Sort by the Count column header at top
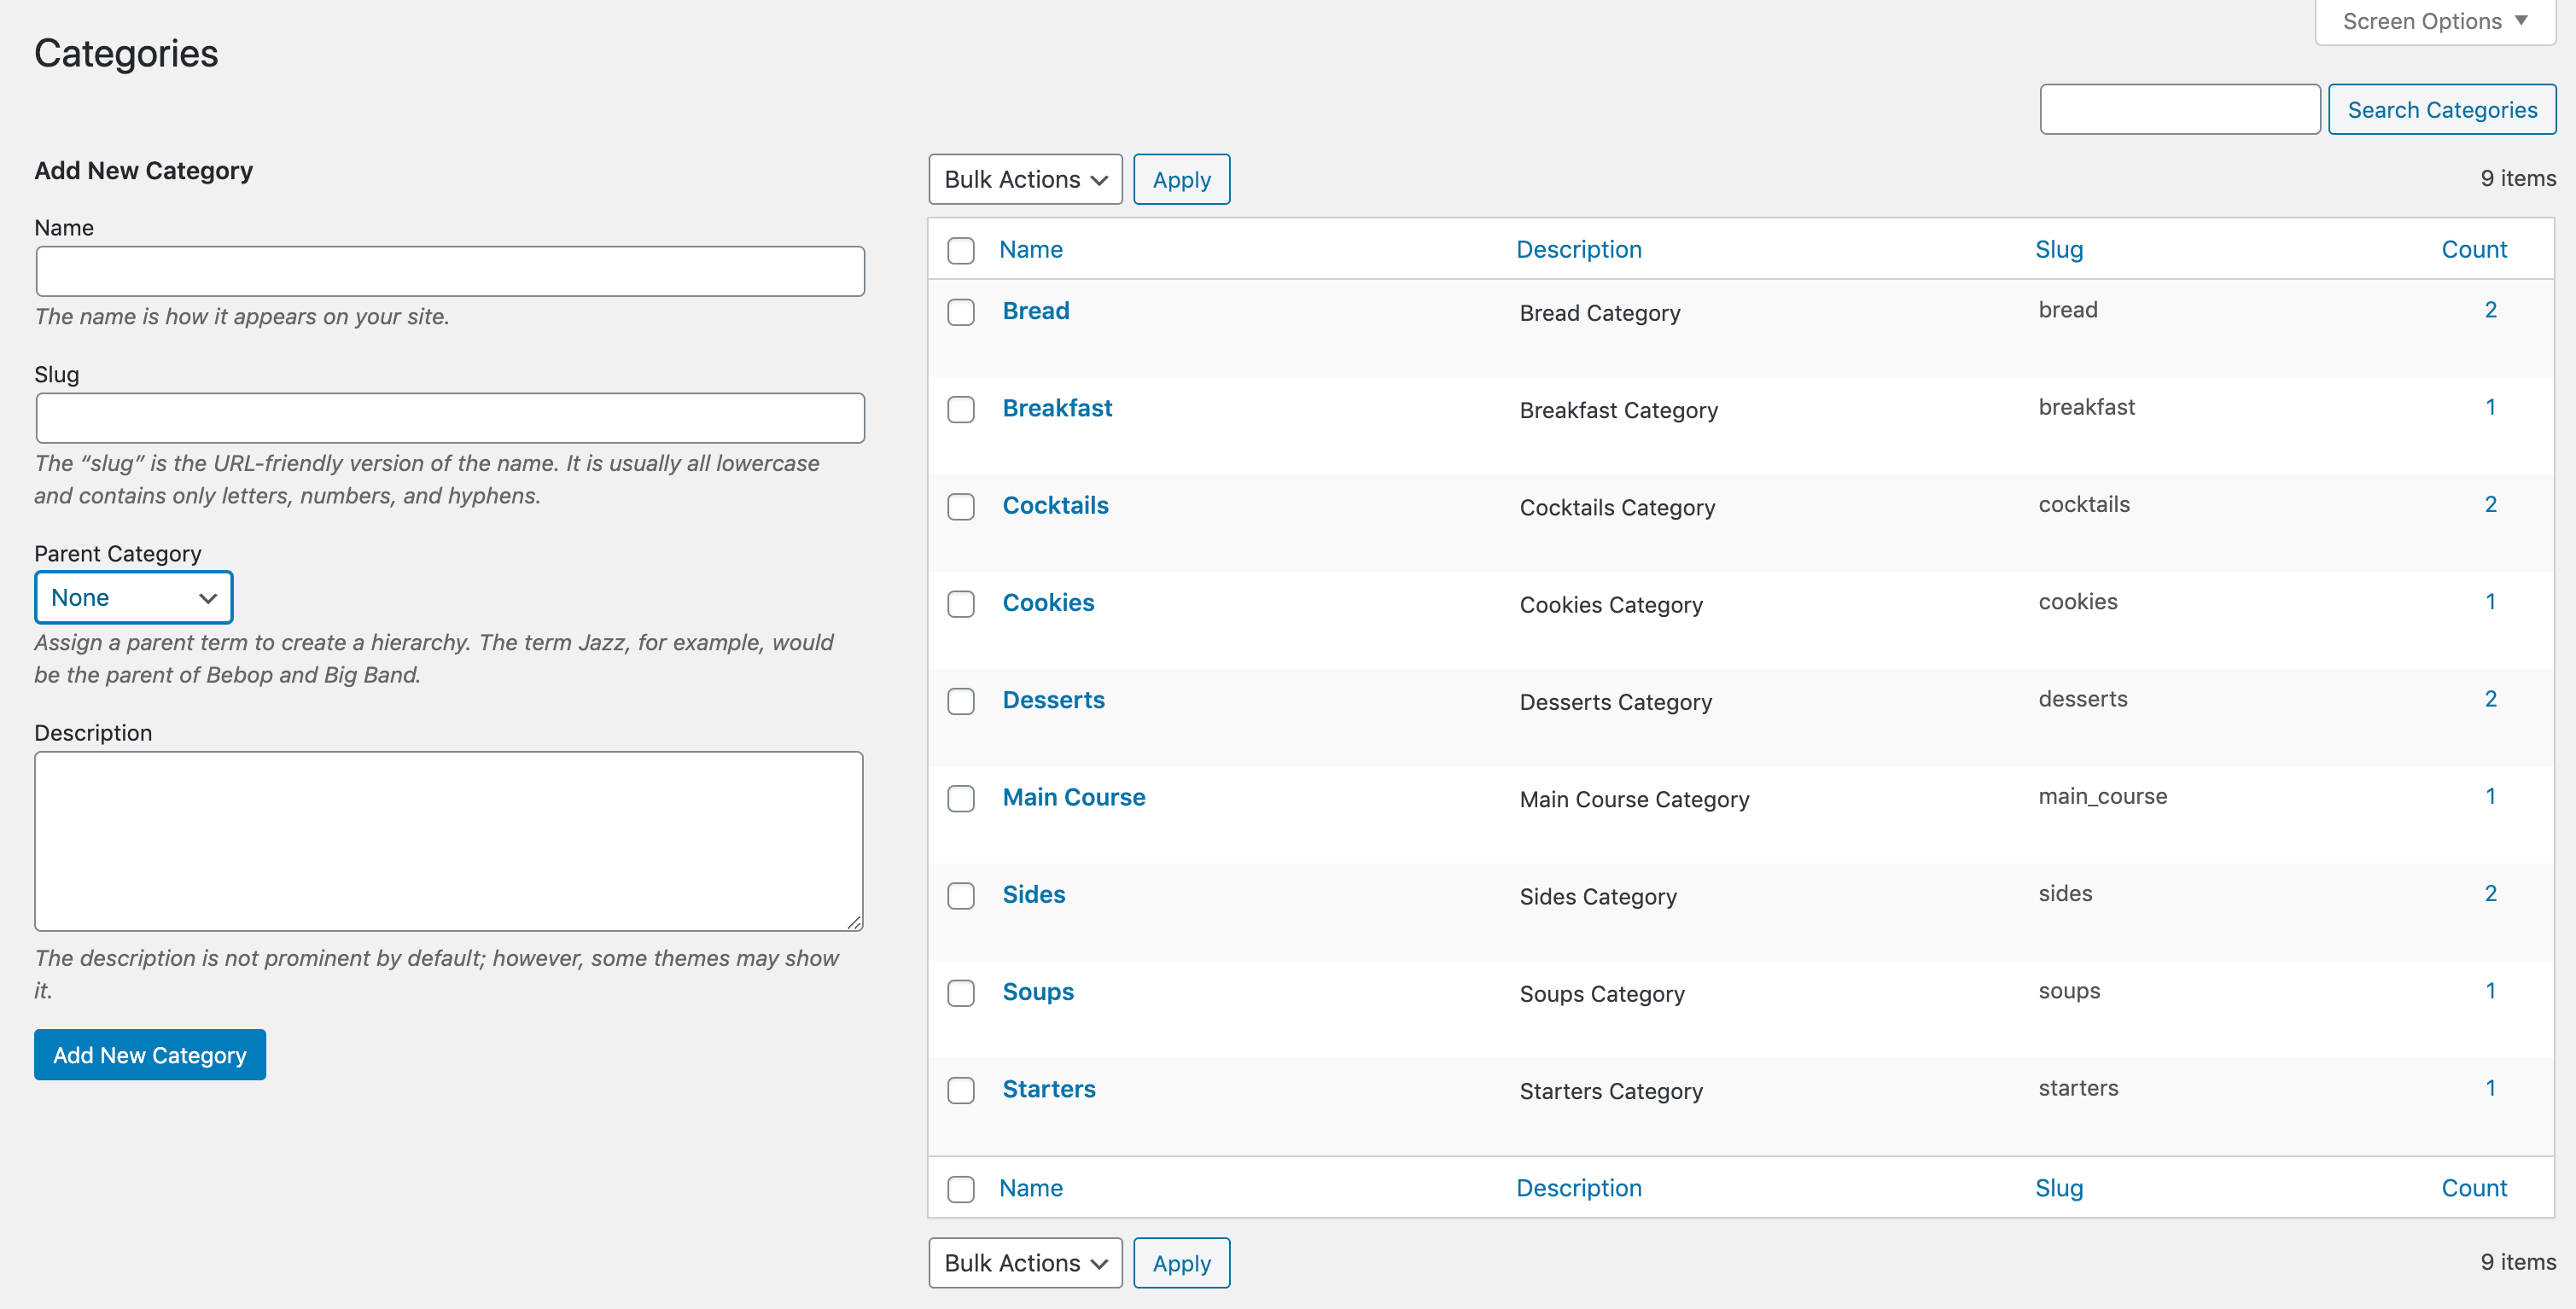The image size is (2576, 1309). pos(2473,249)
